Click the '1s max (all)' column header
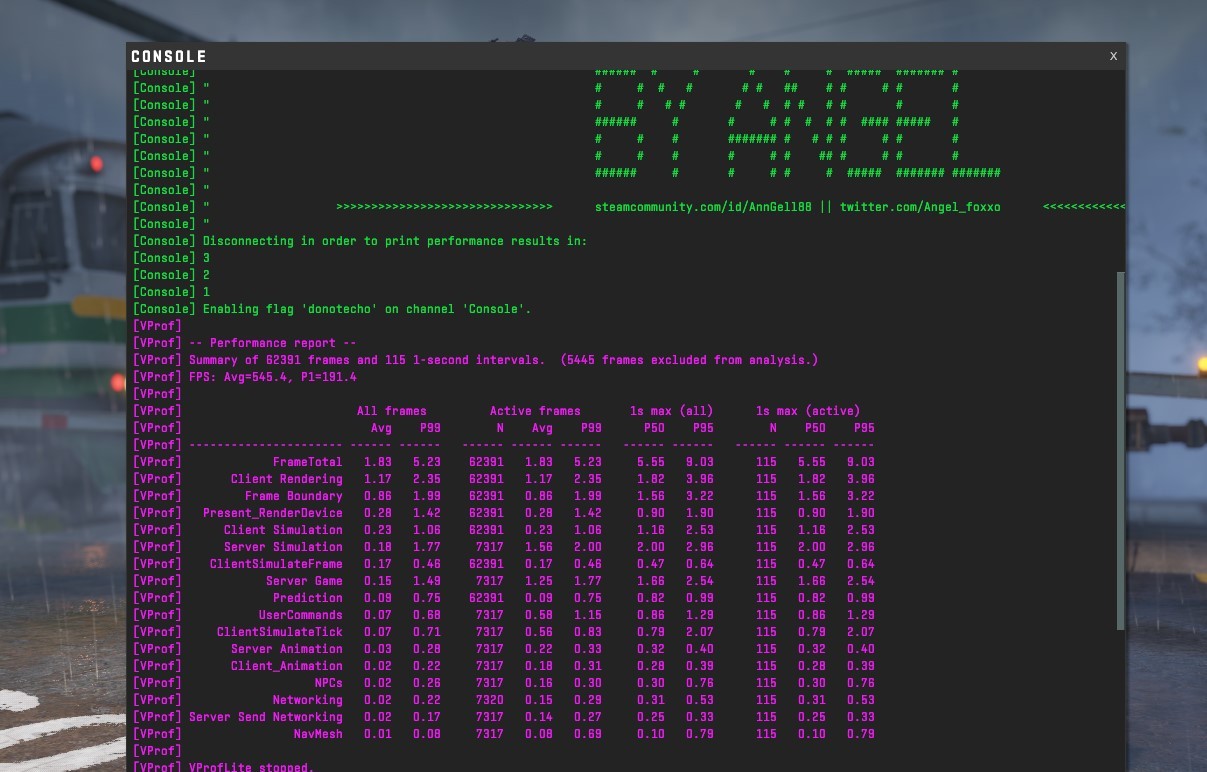The height and width of the screenshot is (772, 1207). [672, 411]
